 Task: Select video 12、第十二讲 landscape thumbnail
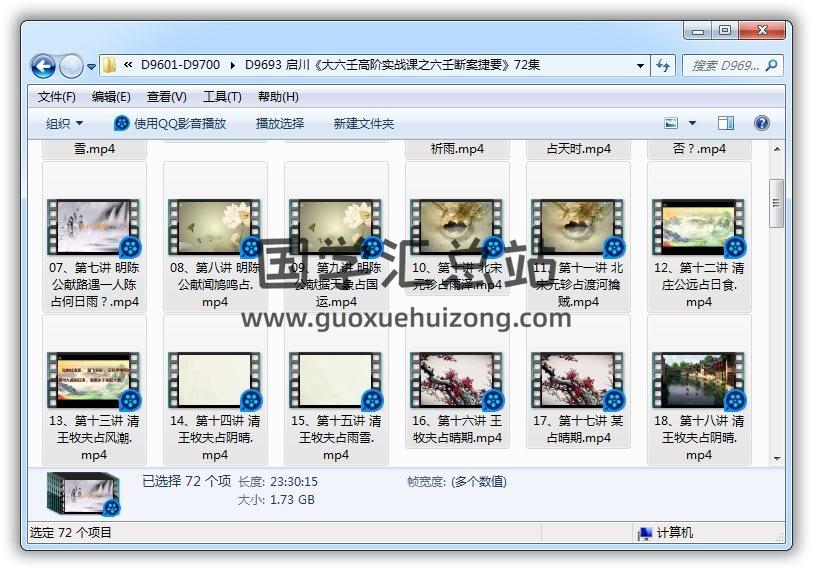pyautogui.click(x=699, y=227)
